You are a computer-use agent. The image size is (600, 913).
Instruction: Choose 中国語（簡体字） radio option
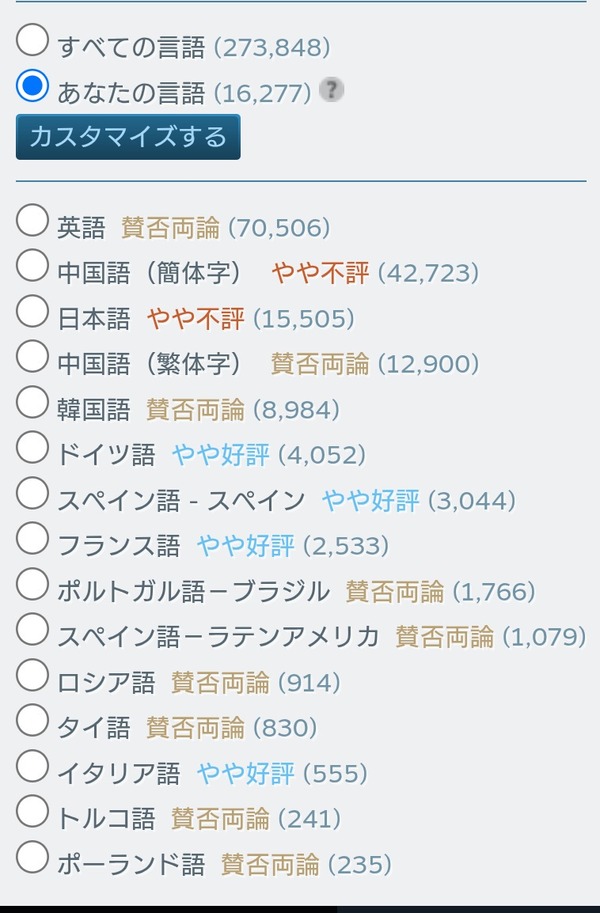pyautogui.click(x=32, y=266)
